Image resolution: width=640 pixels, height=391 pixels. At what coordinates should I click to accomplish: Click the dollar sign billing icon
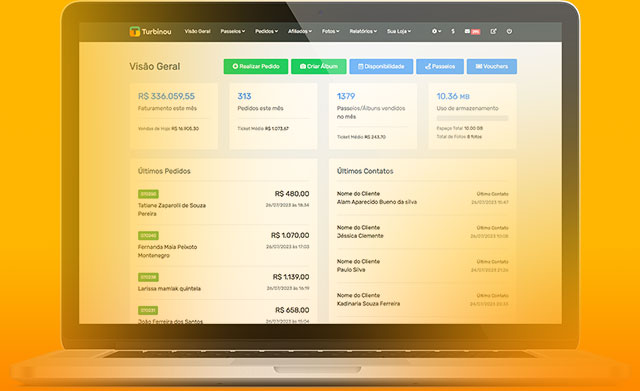point(453,31)
